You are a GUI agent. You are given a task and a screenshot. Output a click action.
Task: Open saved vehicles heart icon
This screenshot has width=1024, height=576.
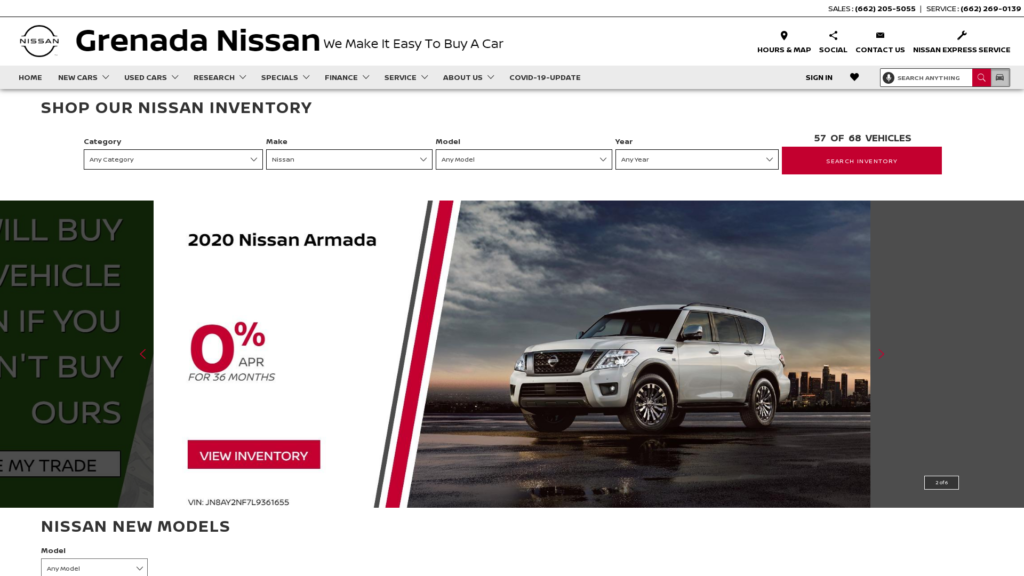point(854,77)
